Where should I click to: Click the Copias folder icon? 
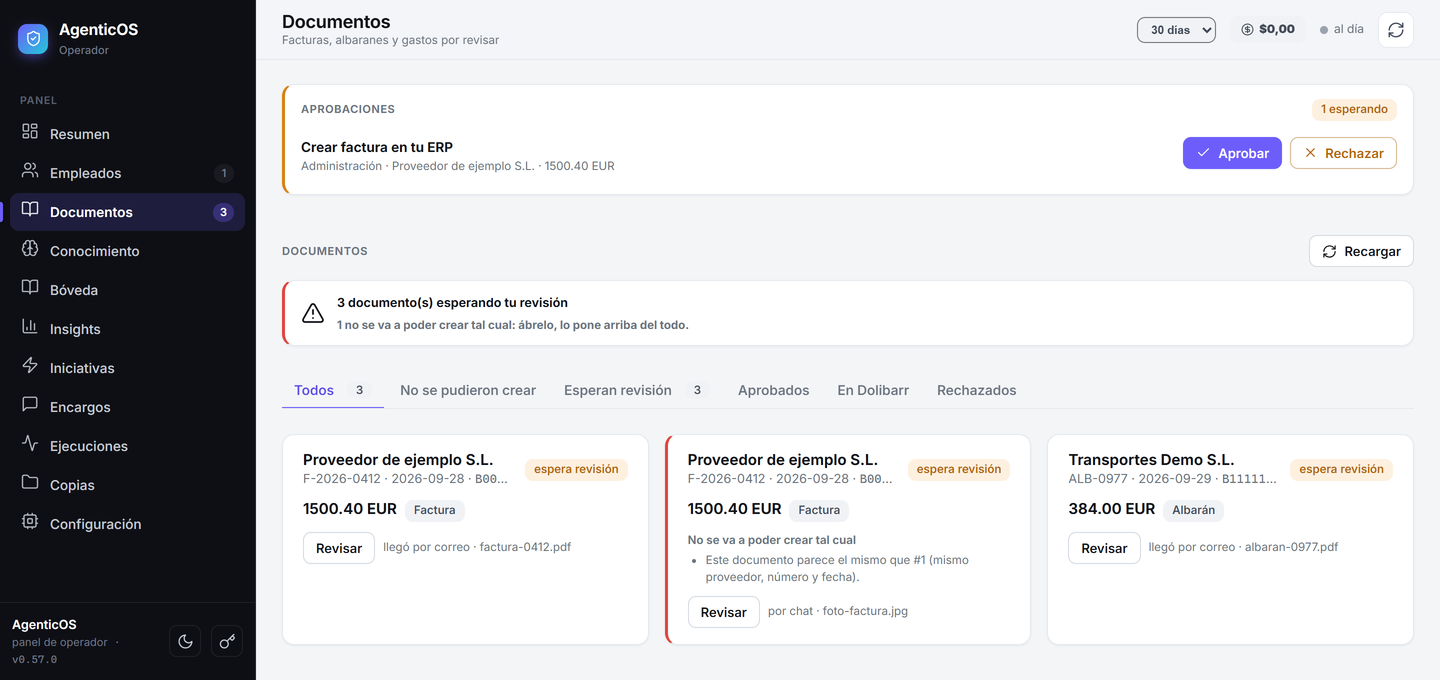tap(30, 483)
